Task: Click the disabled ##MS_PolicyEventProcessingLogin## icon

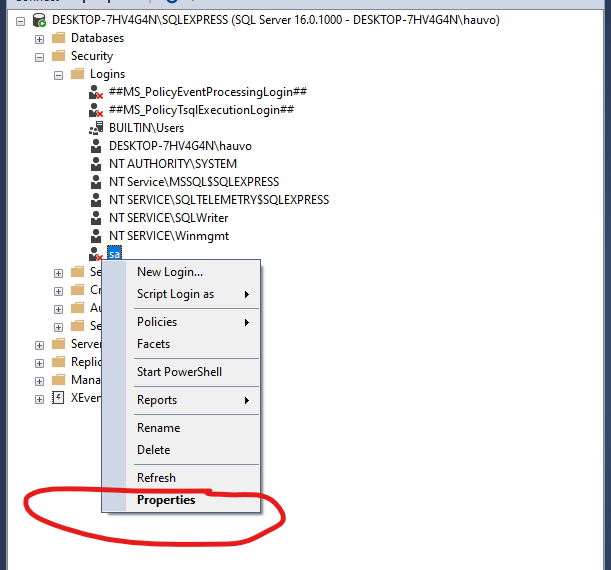Action: pos(96,92)
